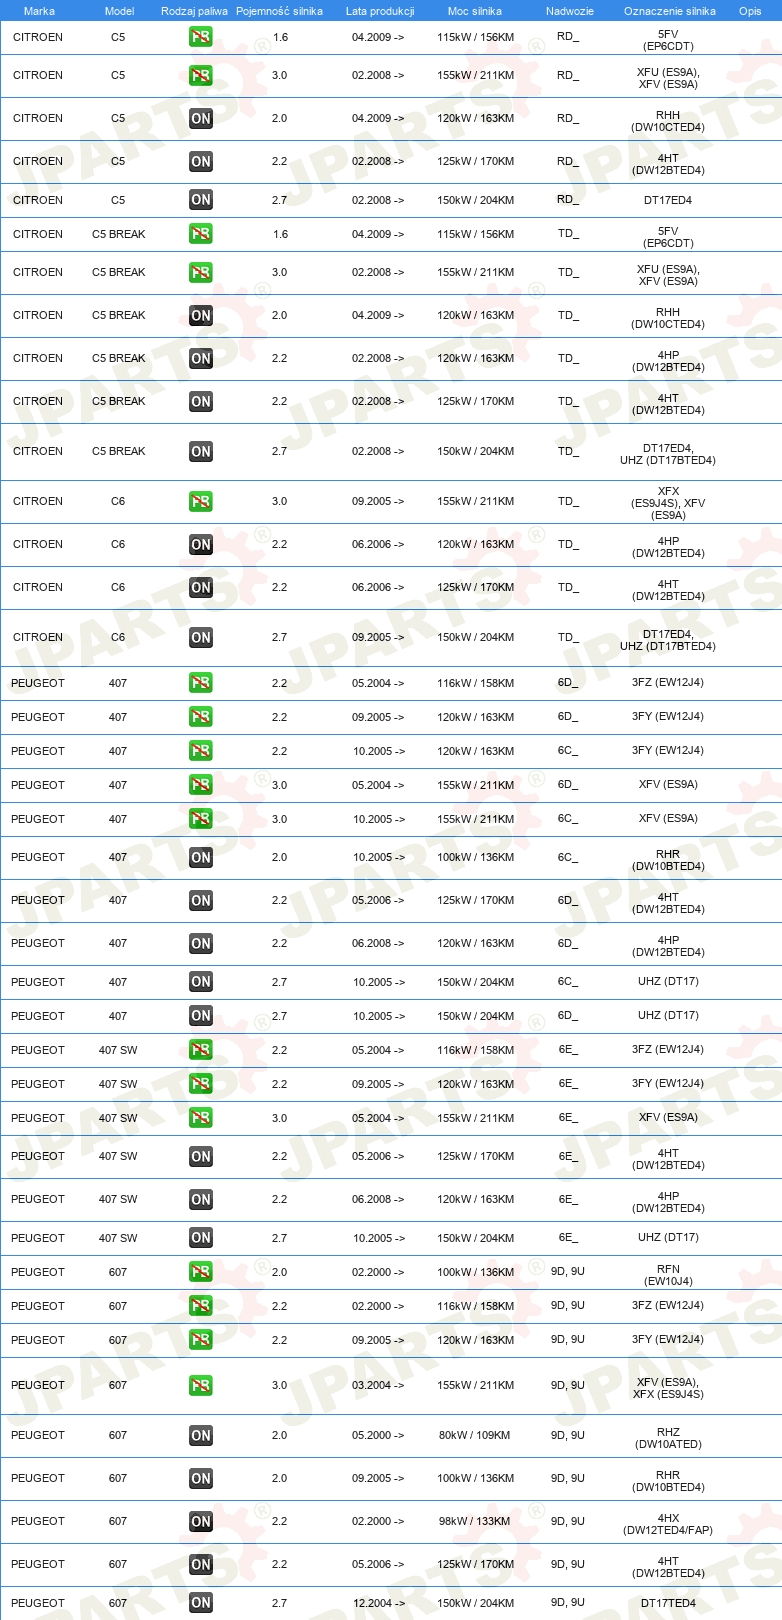Click the 80kW / 109KM power cell
782x1620 pixels.
475,1435
